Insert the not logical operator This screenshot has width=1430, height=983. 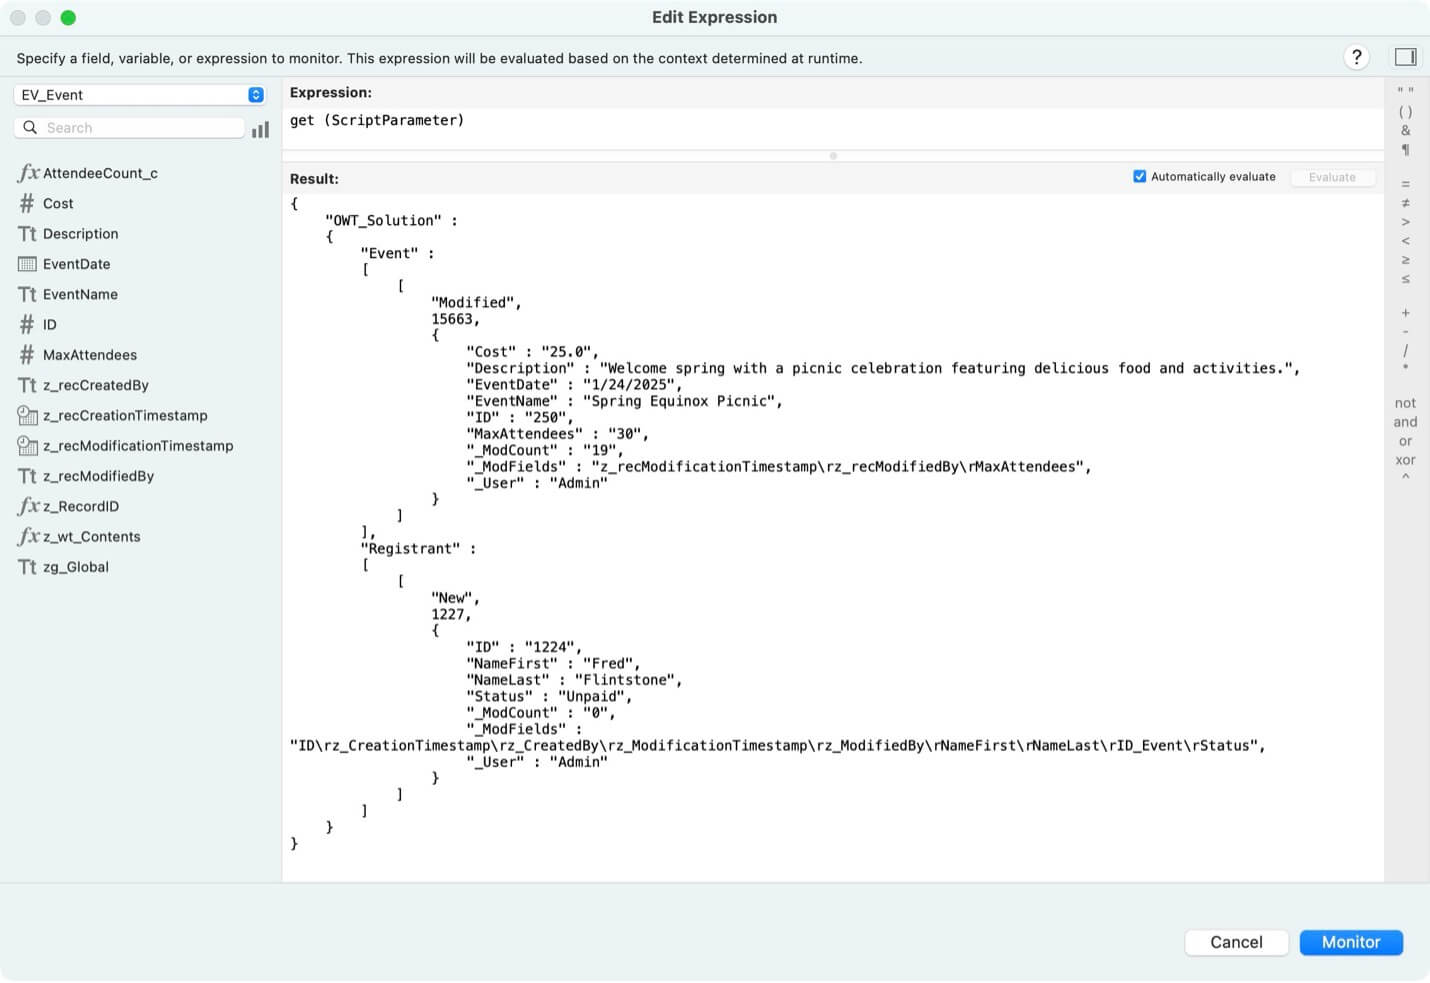[1405, 403]
